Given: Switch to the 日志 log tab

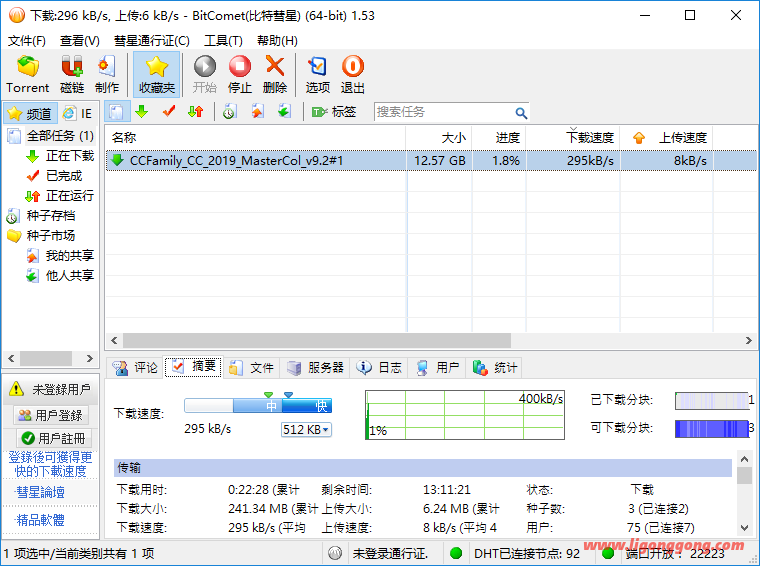Looking at the screenshot, I should coord(379,367).
